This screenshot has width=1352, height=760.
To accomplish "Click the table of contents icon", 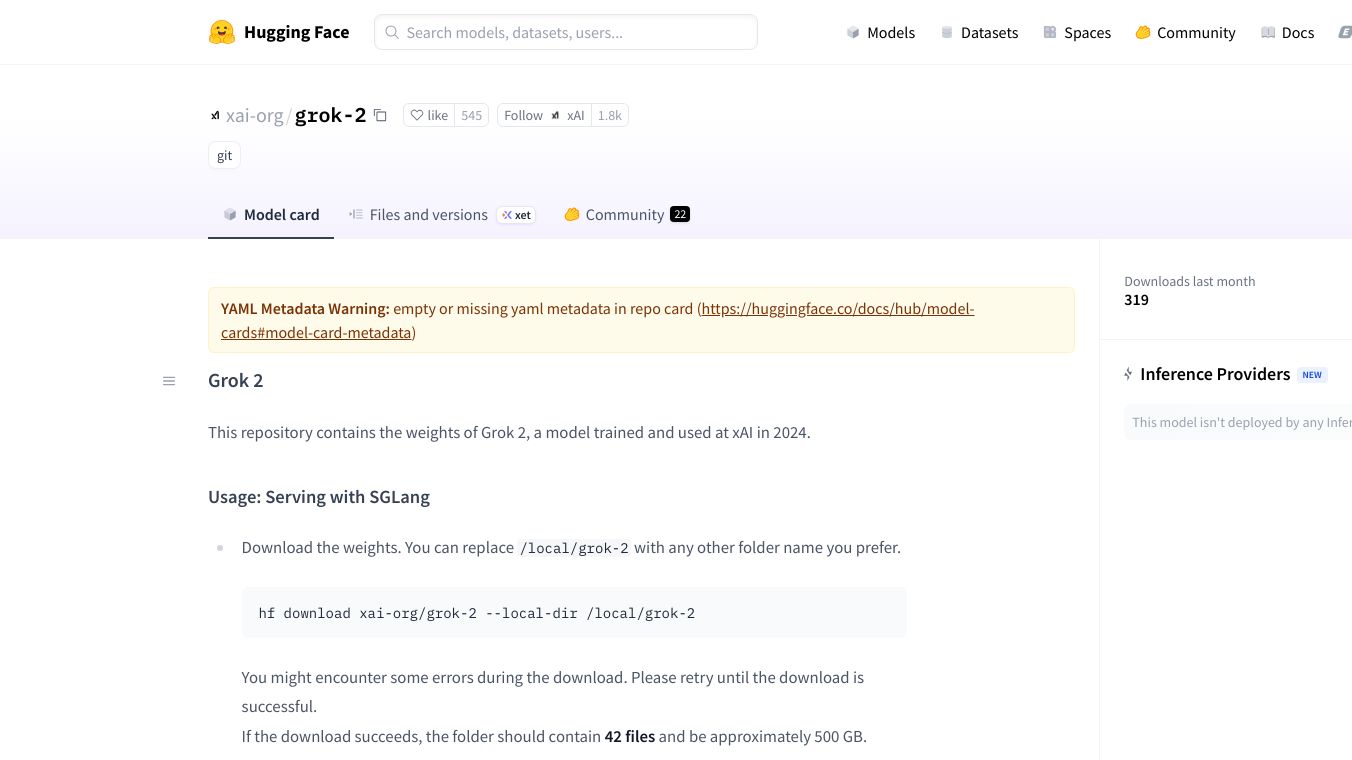I will (169, 381).
